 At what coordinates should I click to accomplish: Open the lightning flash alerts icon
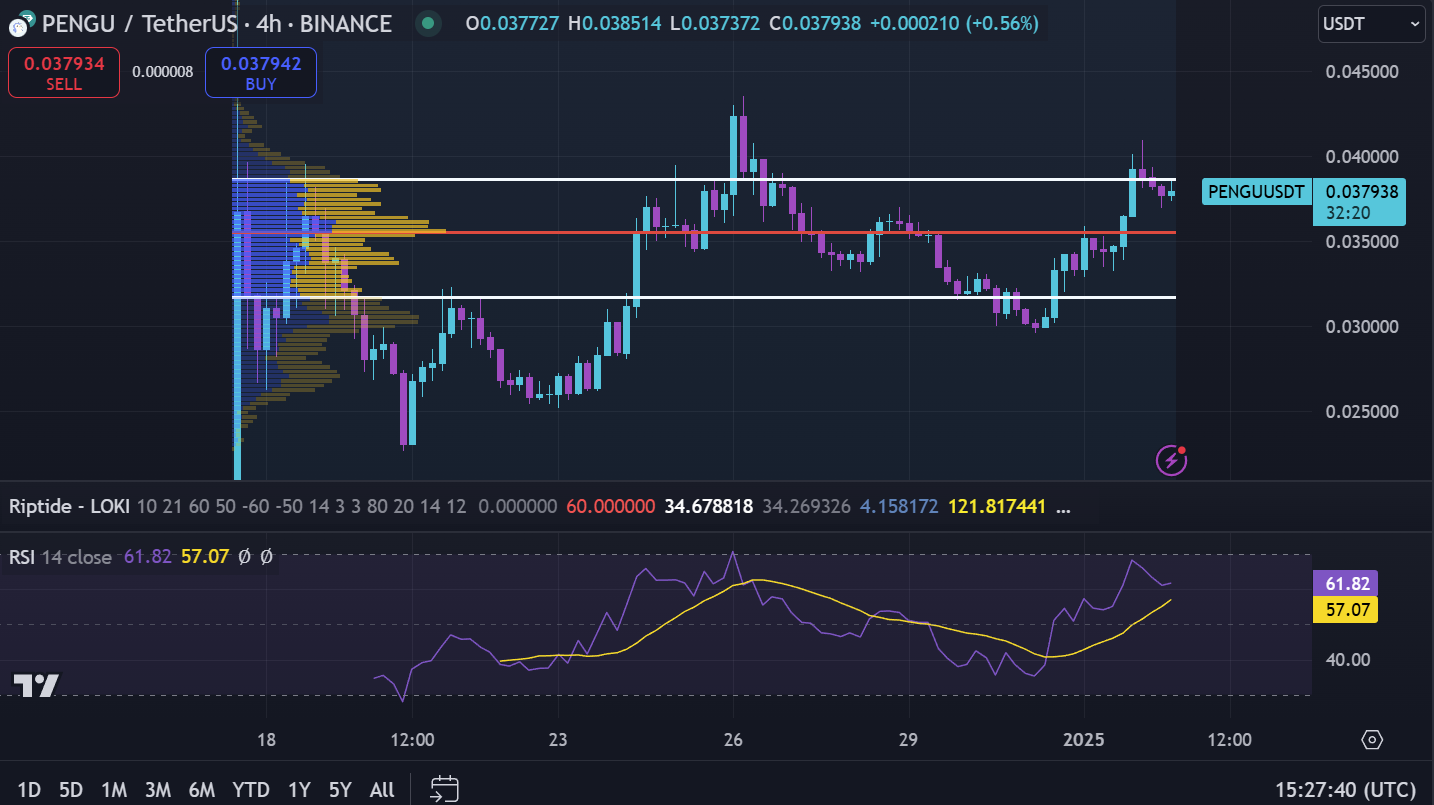pos(1171,460)
